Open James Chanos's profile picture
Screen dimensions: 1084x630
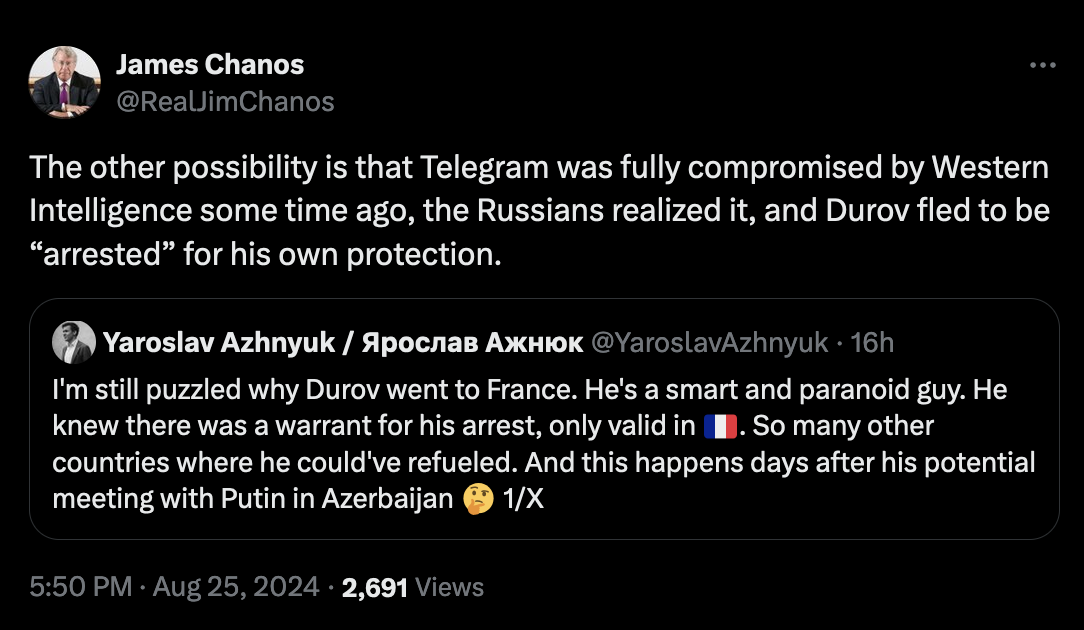pos(65,82)
